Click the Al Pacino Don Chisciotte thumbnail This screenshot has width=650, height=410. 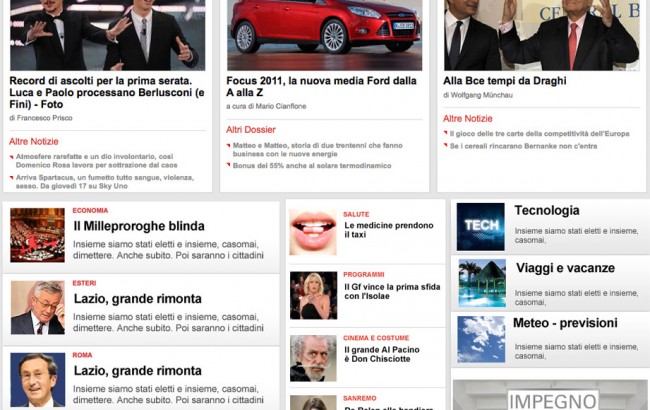point(313,358)
